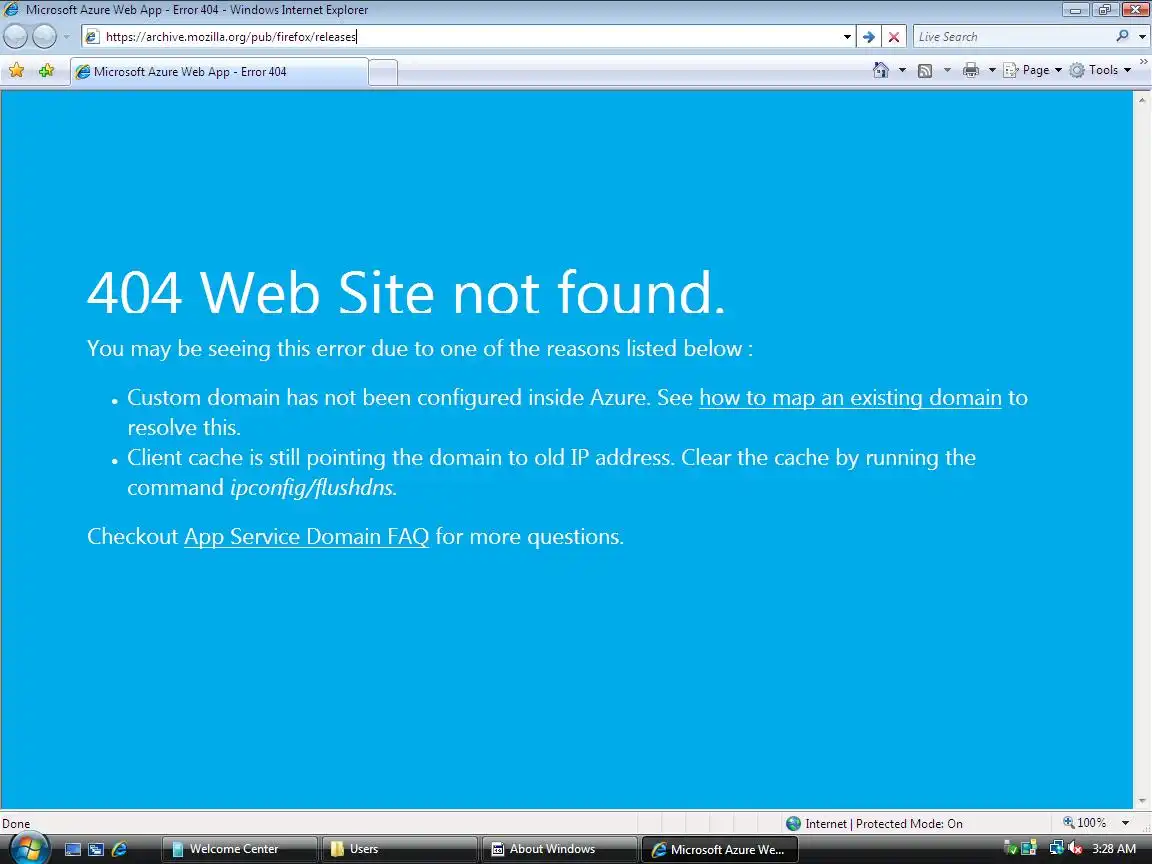
Task: Click the 404 Web Site not found heading
Action: click(x=406, y=292)
